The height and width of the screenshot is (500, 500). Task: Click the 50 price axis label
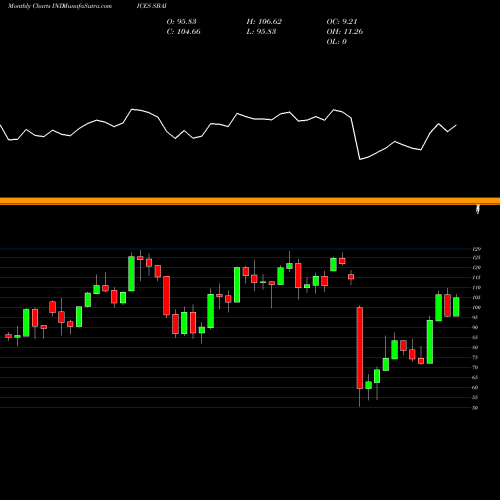point(476,408)
